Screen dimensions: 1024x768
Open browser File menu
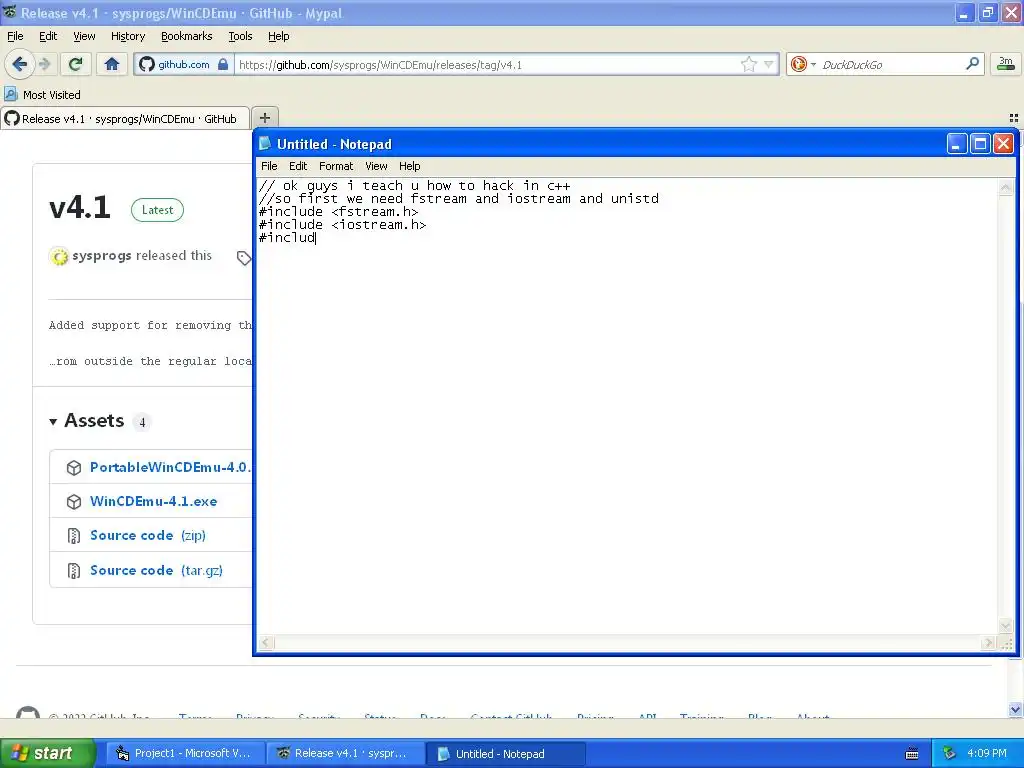15,36
